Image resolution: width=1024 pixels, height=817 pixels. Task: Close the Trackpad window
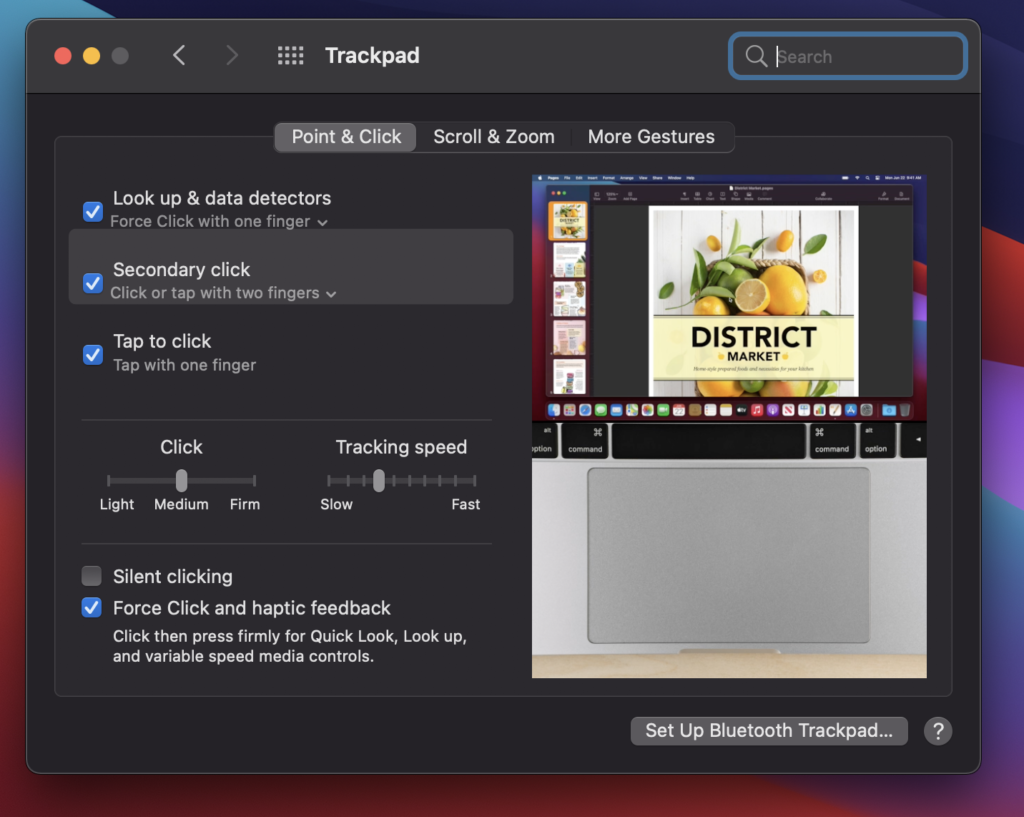coord(63,56)
